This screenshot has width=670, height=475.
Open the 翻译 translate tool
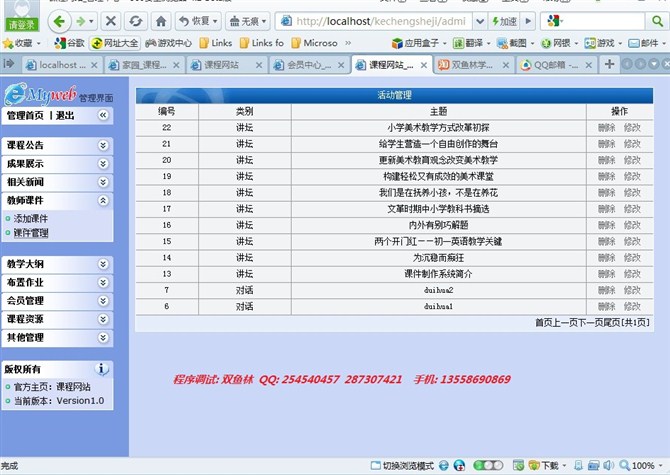click(468, 43)
